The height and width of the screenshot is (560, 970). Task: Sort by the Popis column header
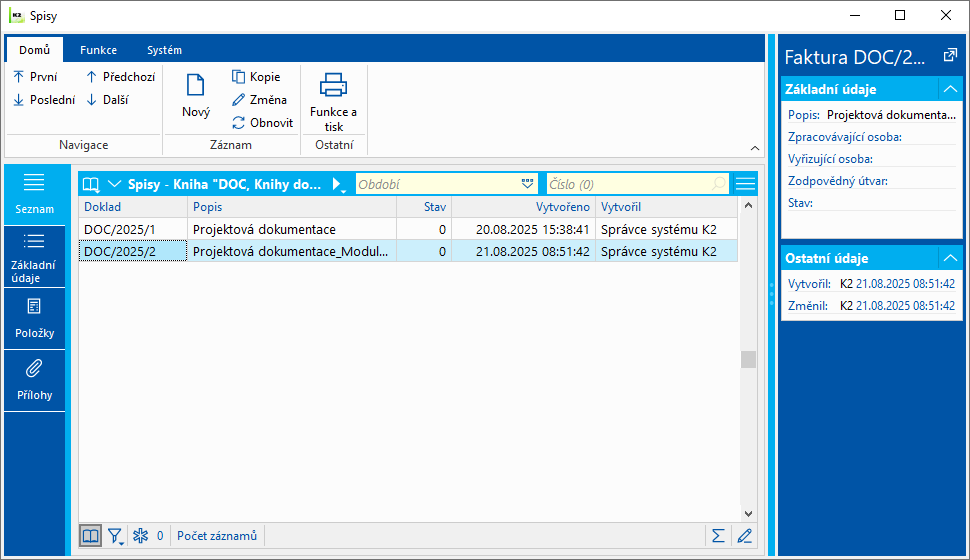pyautogui.click(x=292, y=207)
